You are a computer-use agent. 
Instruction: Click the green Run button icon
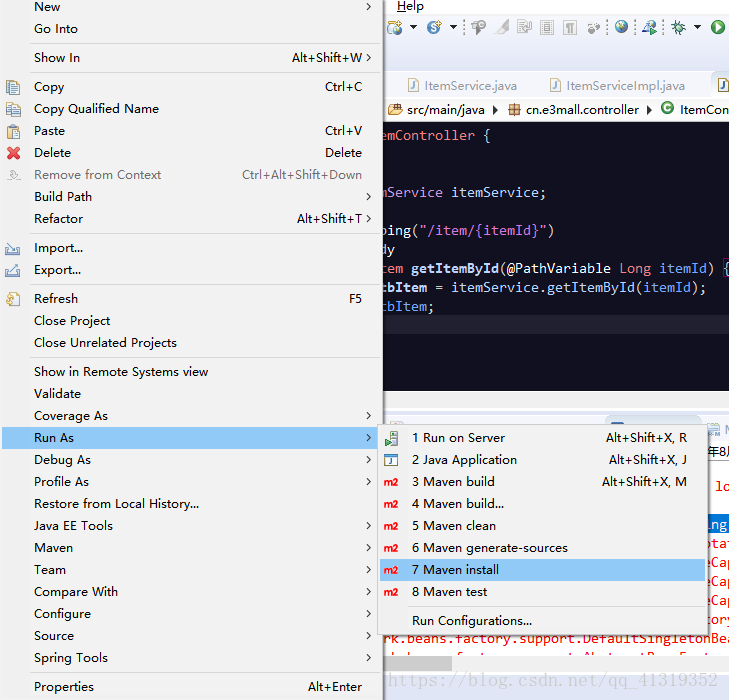pyautogui.click(x=717, y=27)
